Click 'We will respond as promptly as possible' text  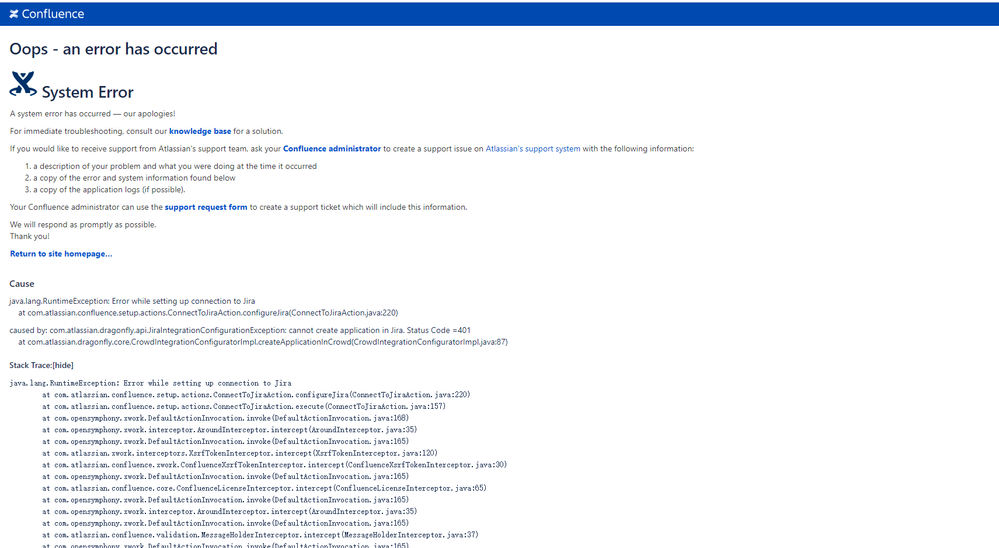tap(83, 224)
